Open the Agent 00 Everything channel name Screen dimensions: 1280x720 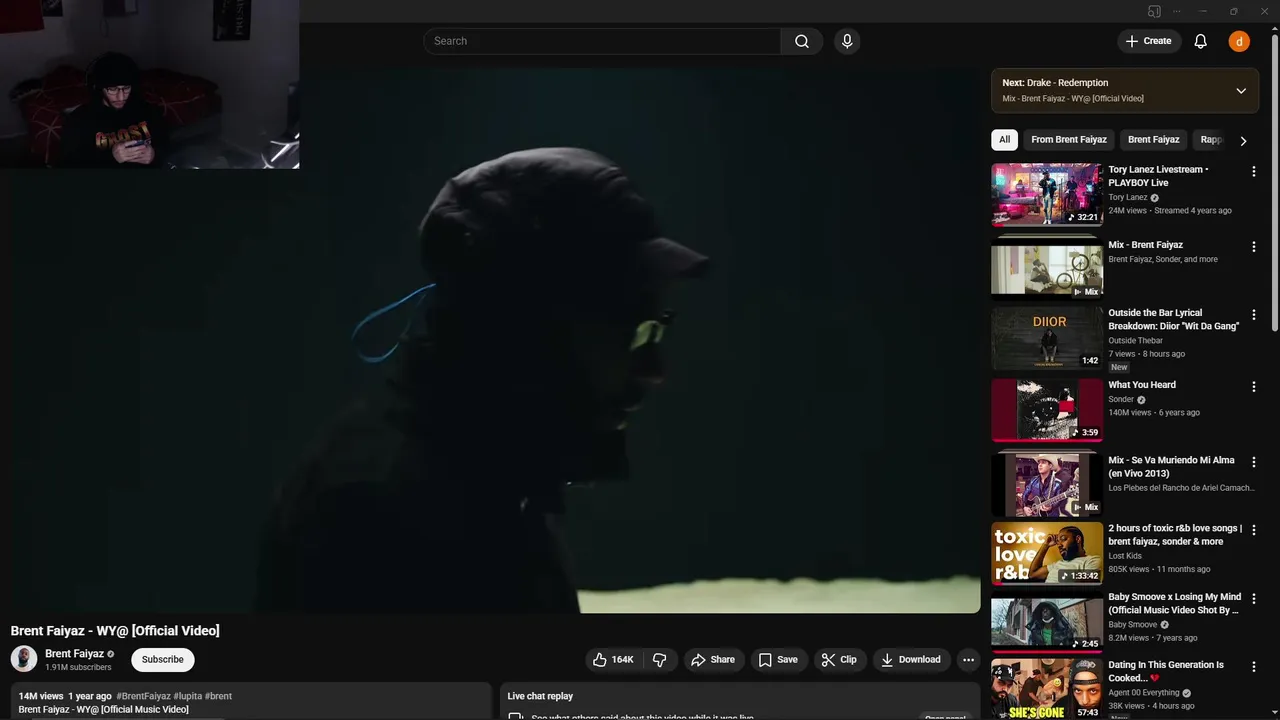(1144, 693)
